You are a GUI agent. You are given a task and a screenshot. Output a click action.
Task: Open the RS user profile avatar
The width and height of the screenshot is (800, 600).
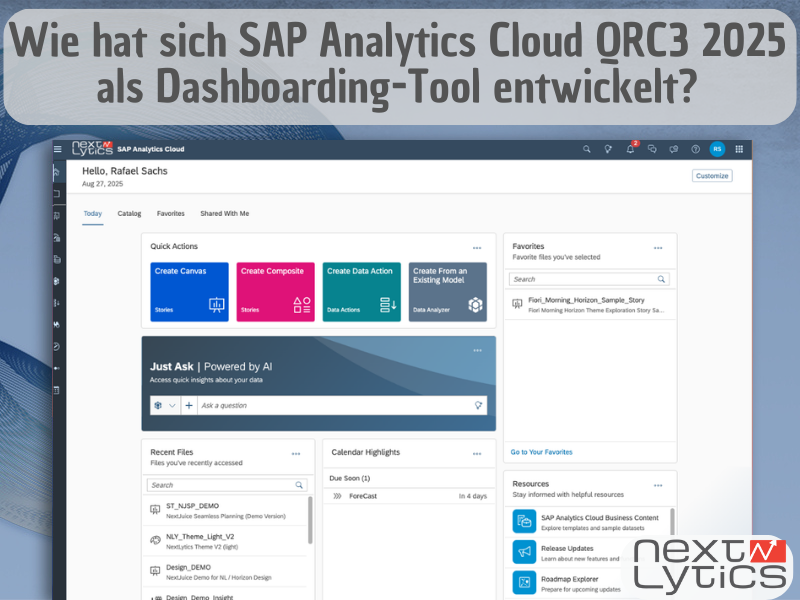coord(717,149)
